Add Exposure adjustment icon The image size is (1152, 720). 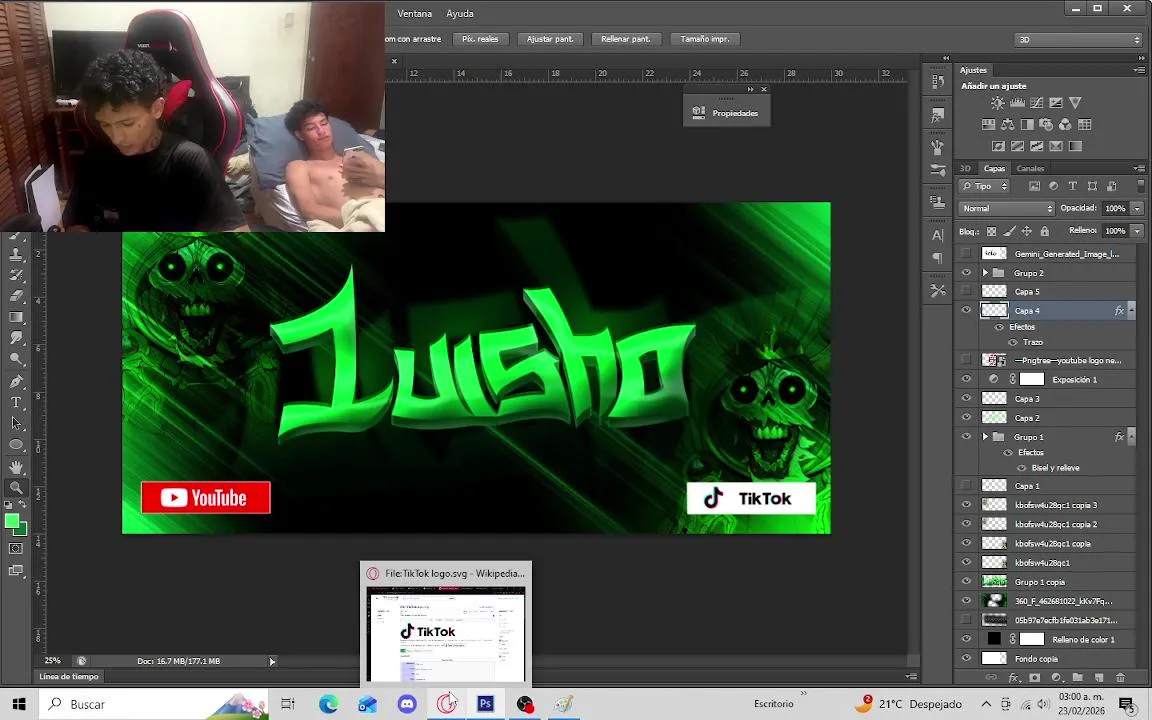tap(1056, 103)
